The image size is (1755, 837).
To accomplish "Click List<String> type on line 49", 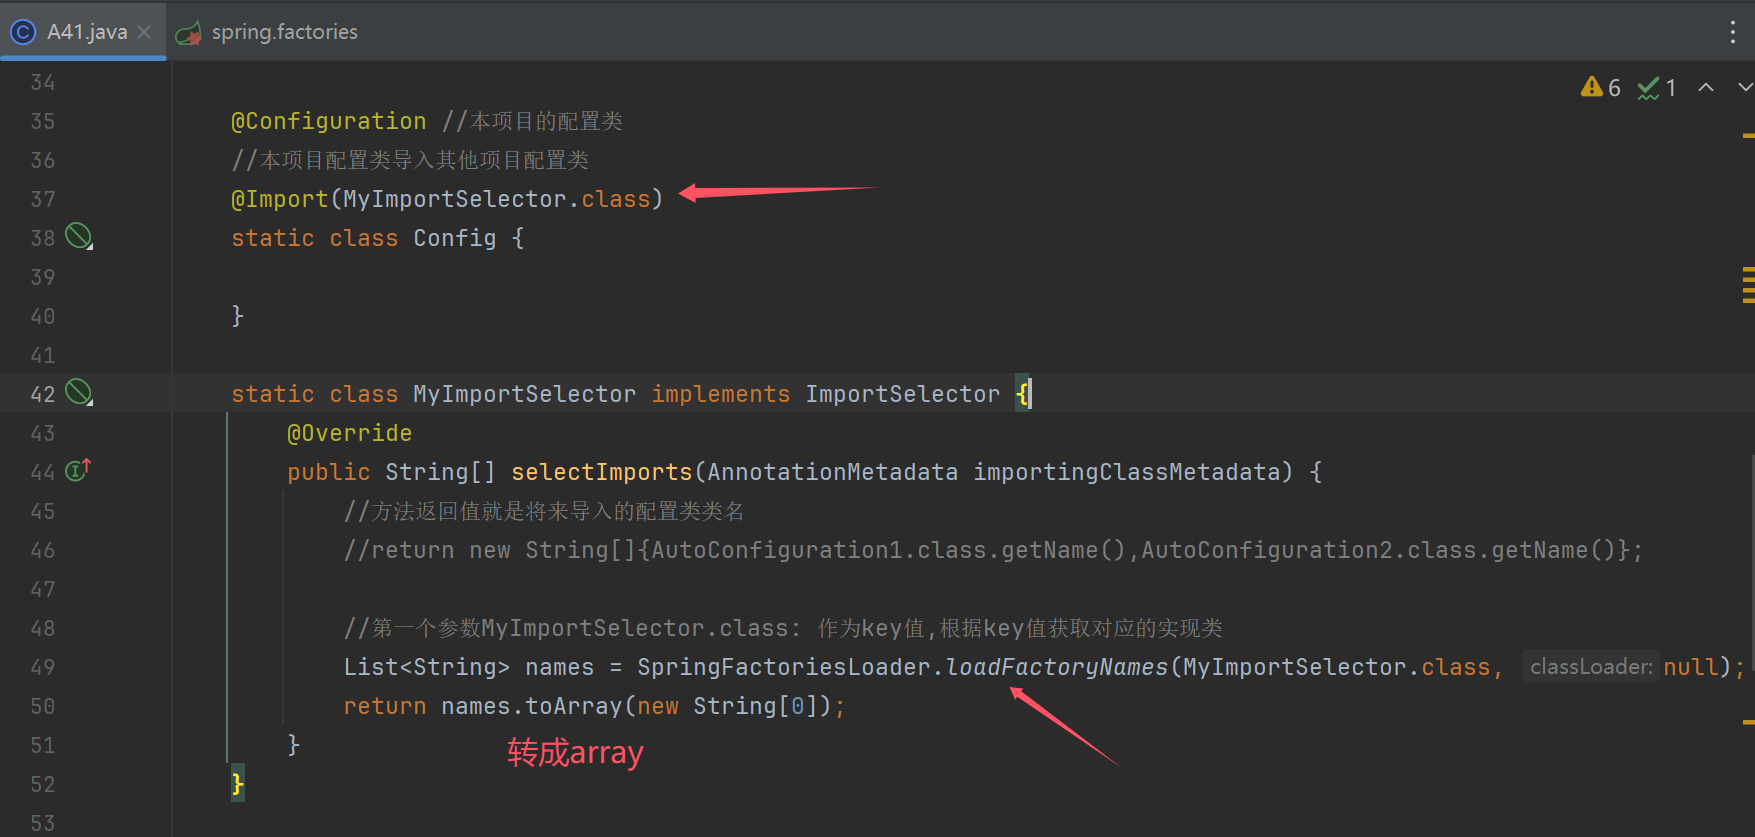I will coord(427,667).
